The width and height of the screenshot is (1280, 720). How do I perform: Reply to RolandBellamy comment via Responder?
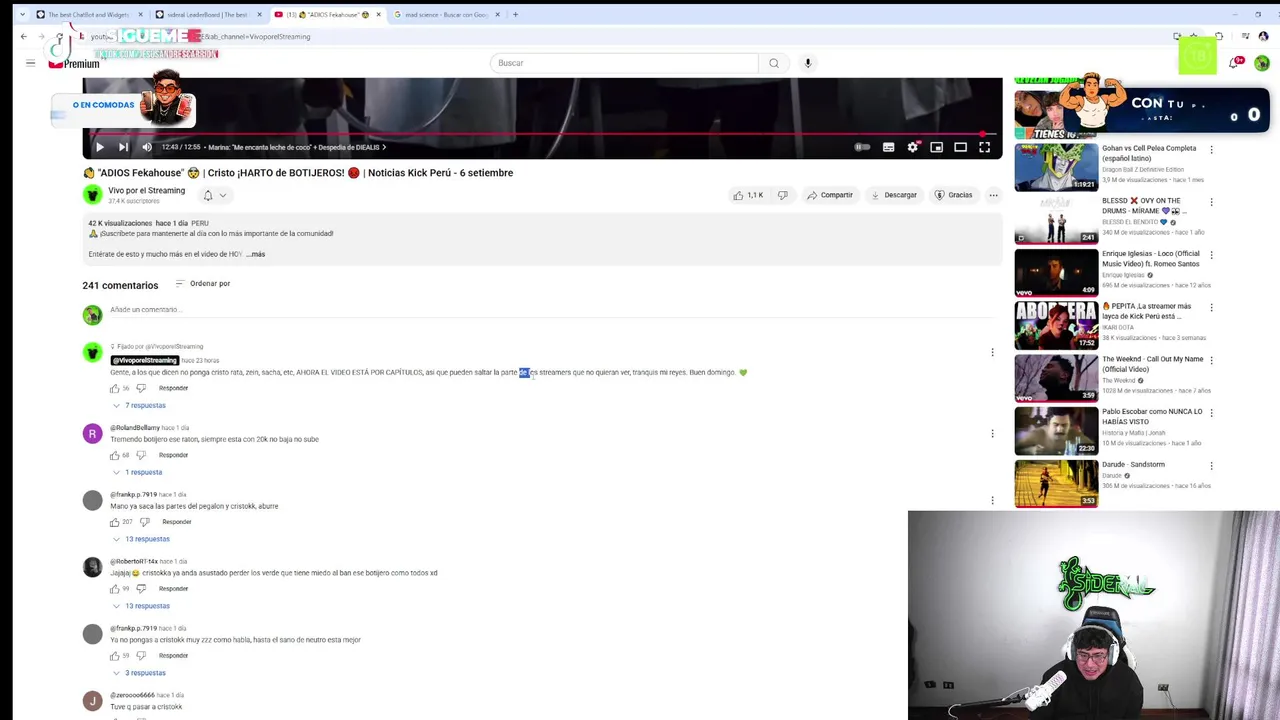pos(173,455)
